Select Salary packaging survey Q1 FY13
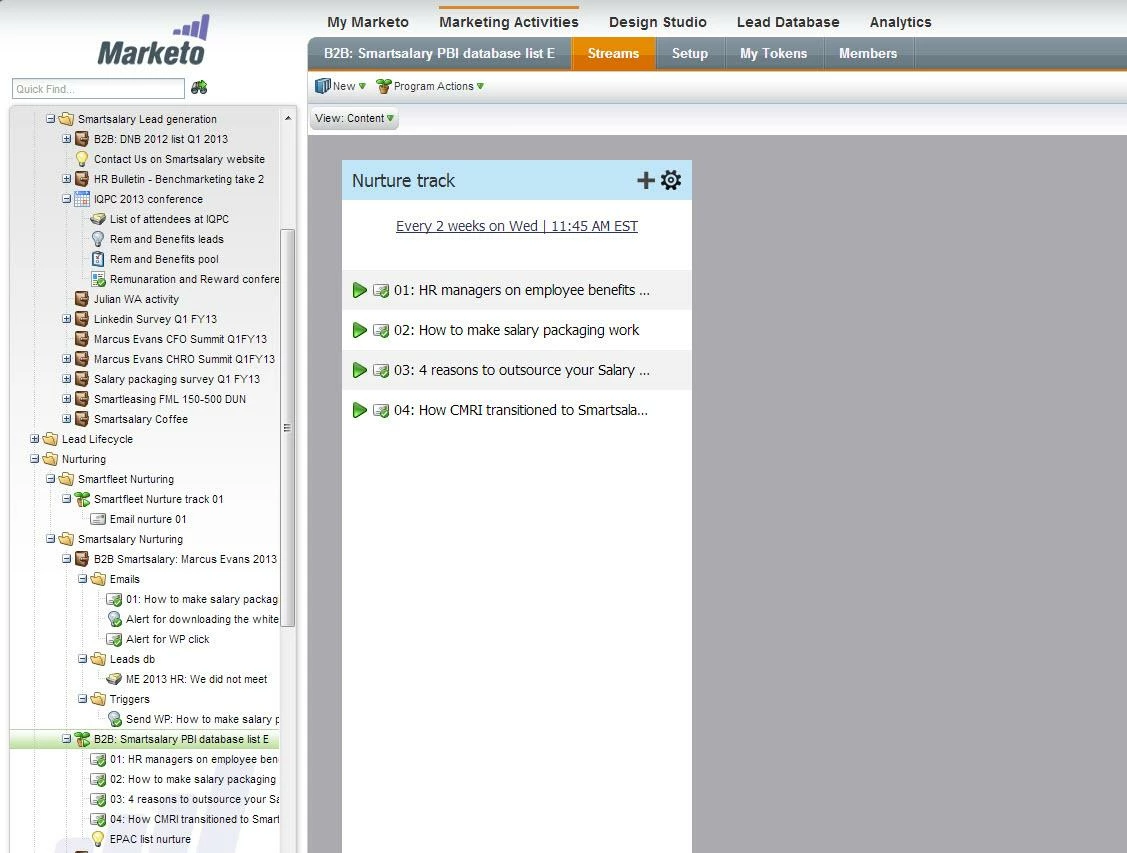Viewport: 1127px width, 853px height. point(177,379)
